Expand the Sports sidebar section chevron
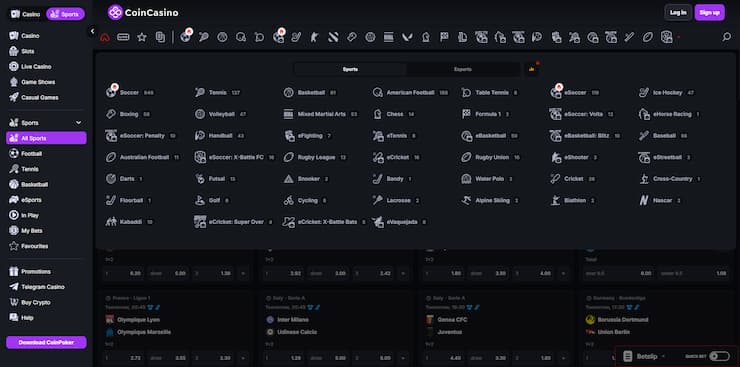 pos(78,123)
